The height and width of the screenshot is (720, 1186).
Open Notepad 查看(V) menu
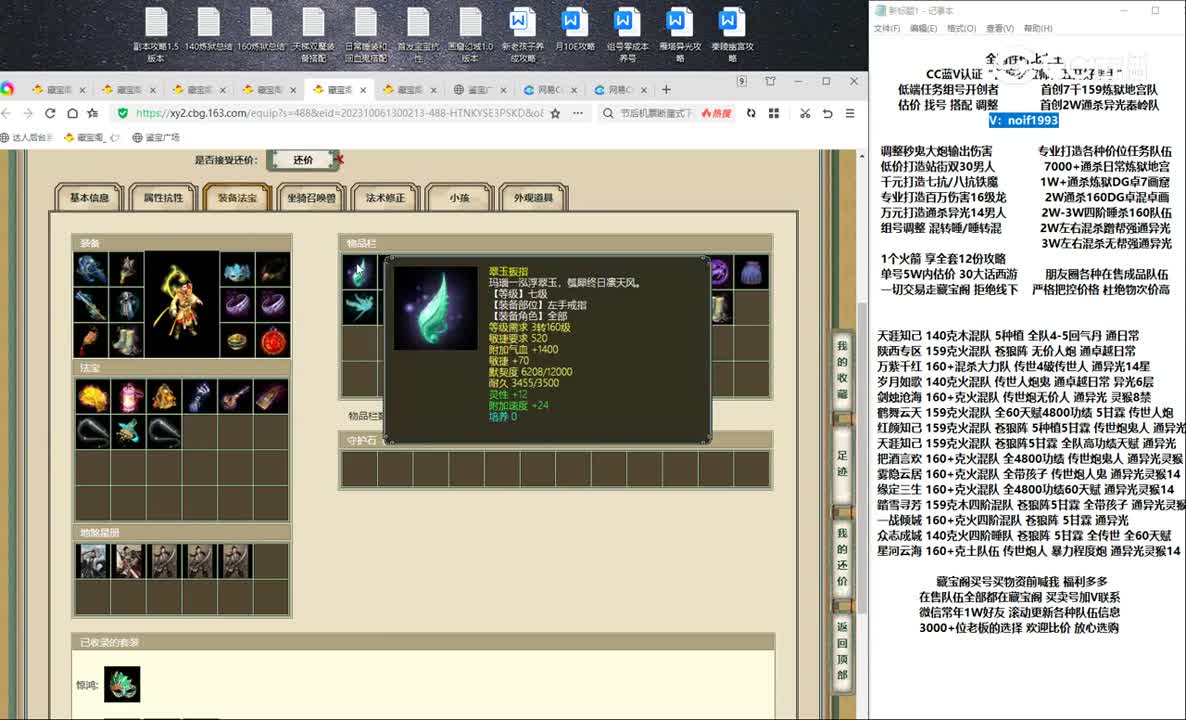[x=999, y=28]
